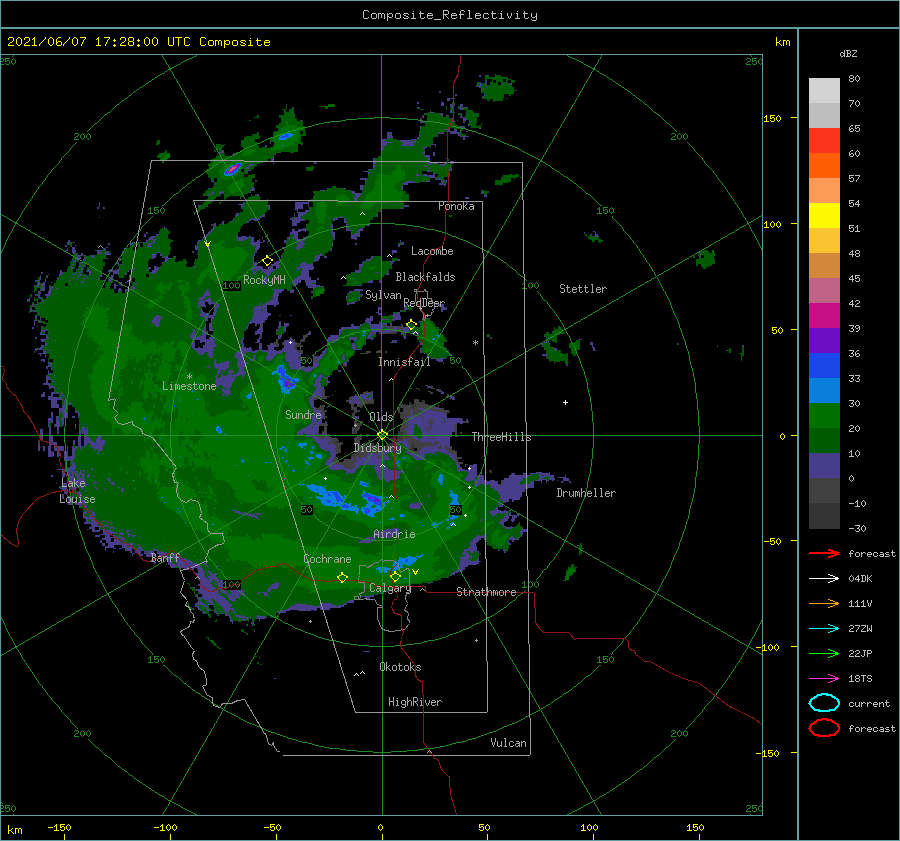This screenshot has height=841, width=900.
Task: Click the -100 tick on bottom axis
Action: (165, 827)
